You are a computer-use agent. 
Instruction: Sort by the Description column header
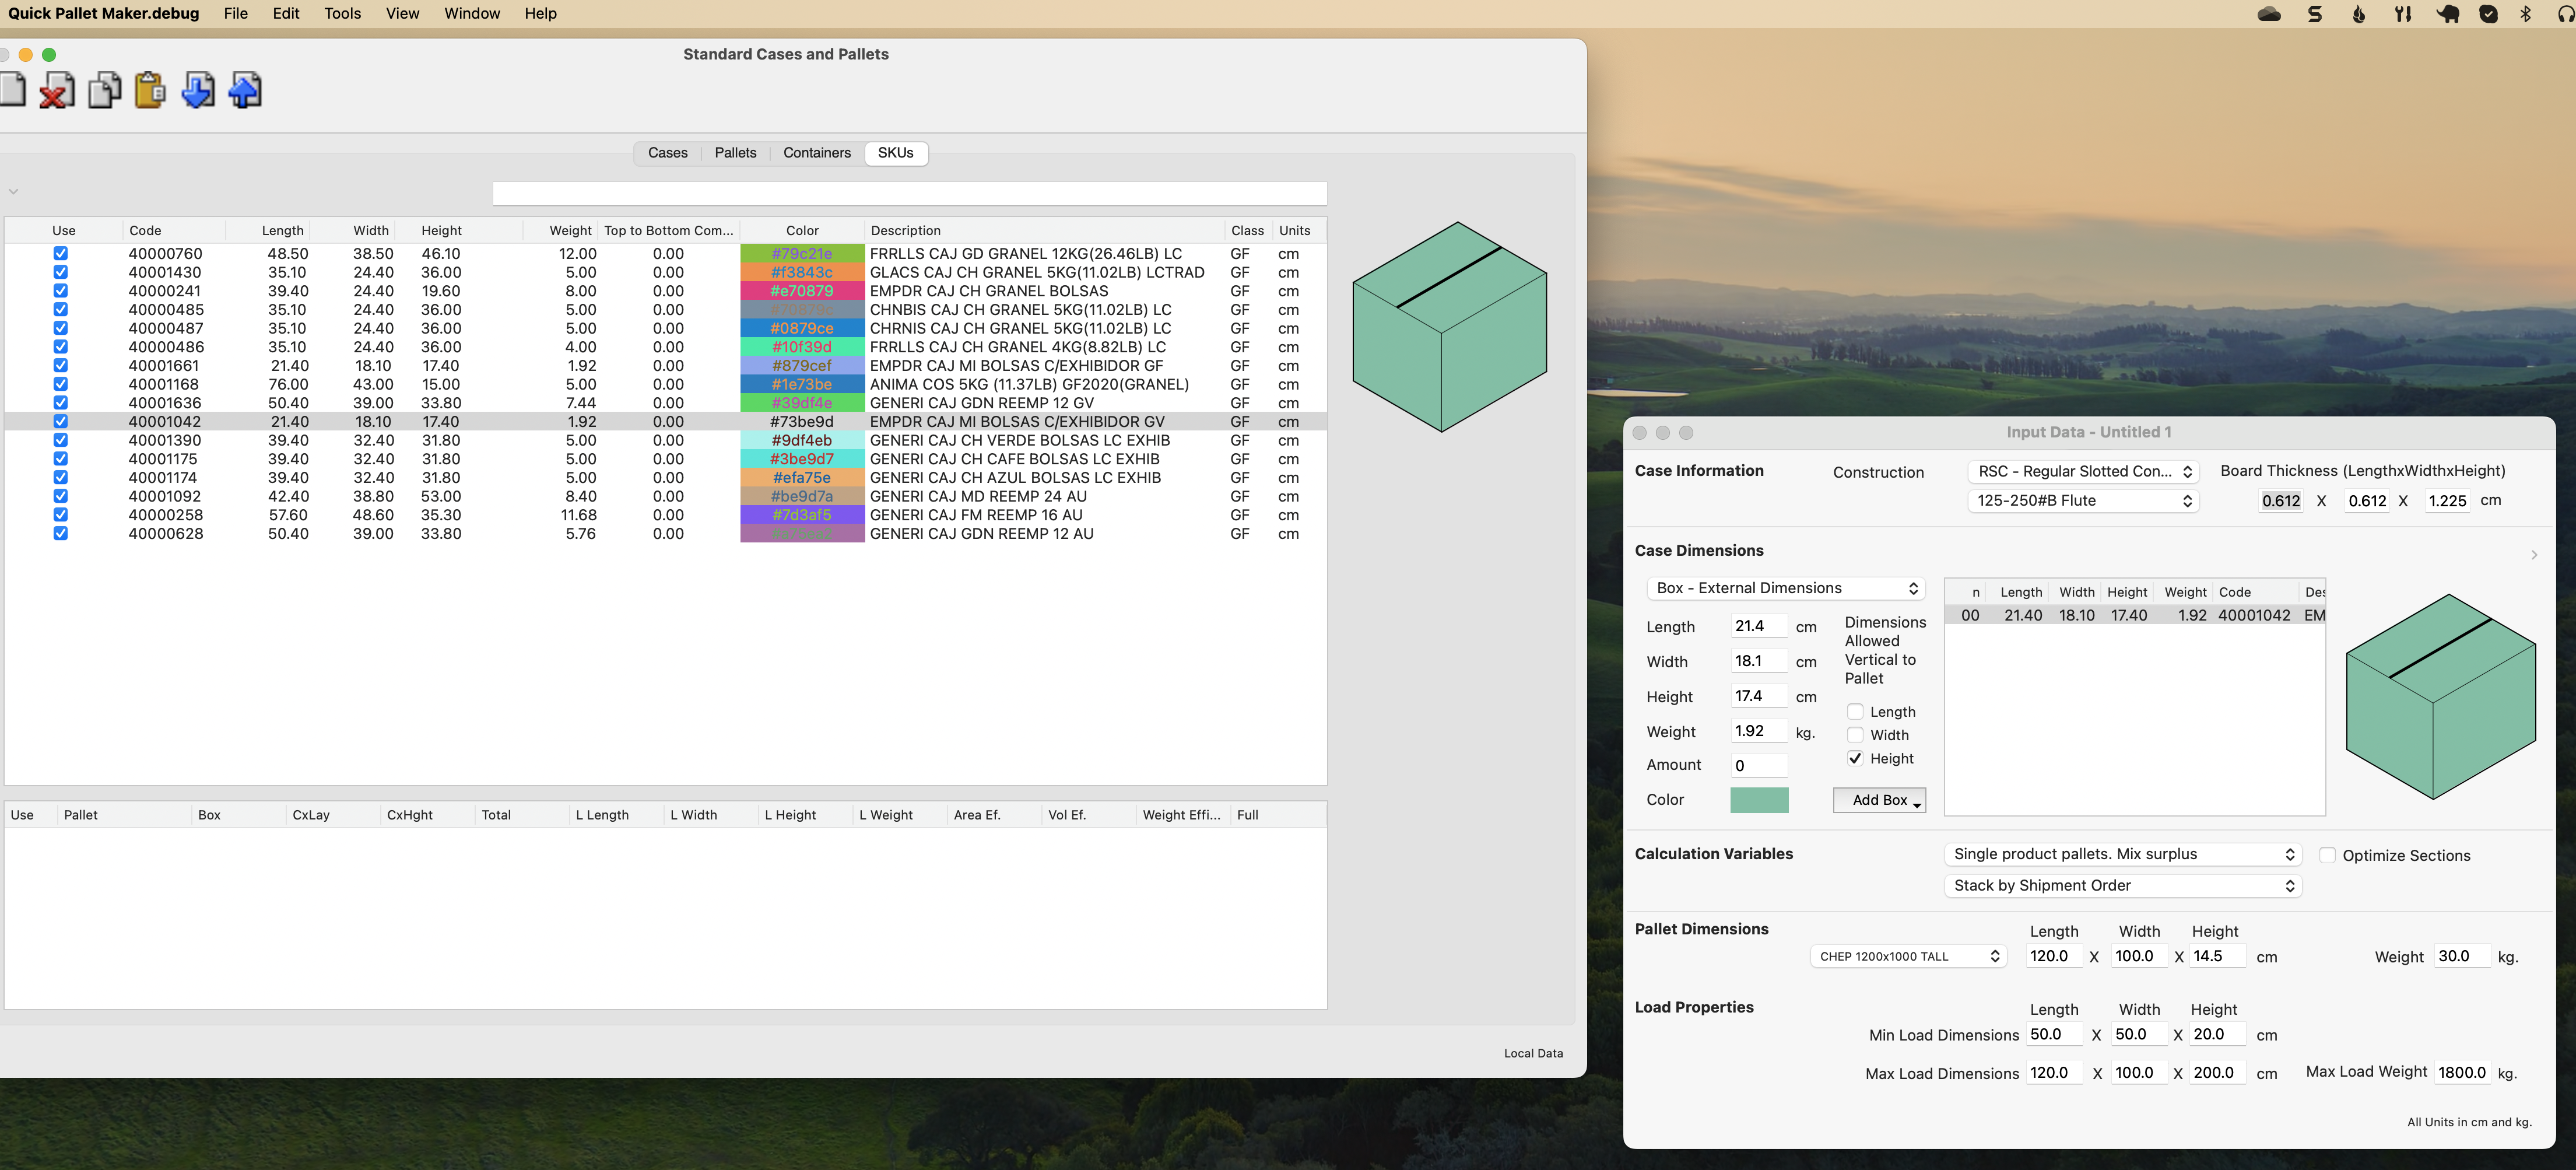tap(1044, 231)
